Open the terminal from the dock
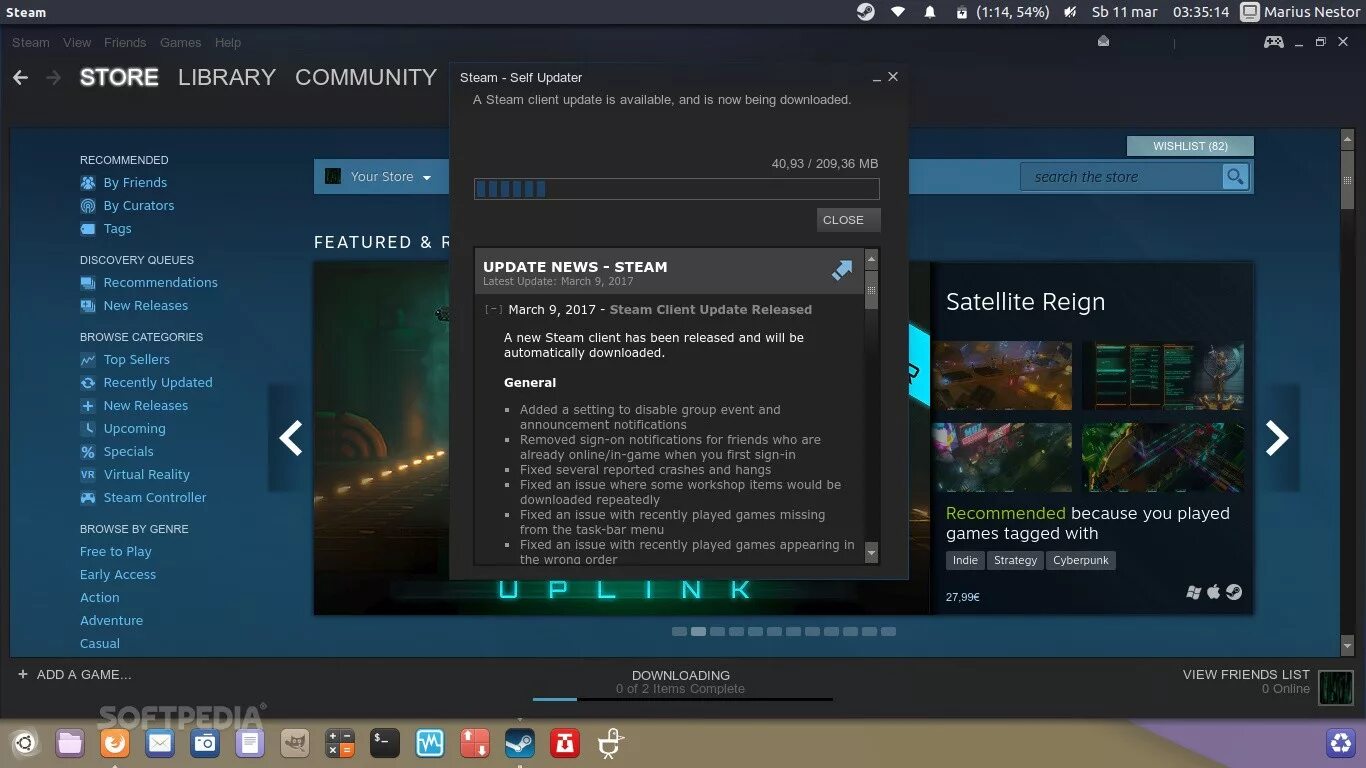Screen dimensions: 1366x768 click(x=385, y=743)
